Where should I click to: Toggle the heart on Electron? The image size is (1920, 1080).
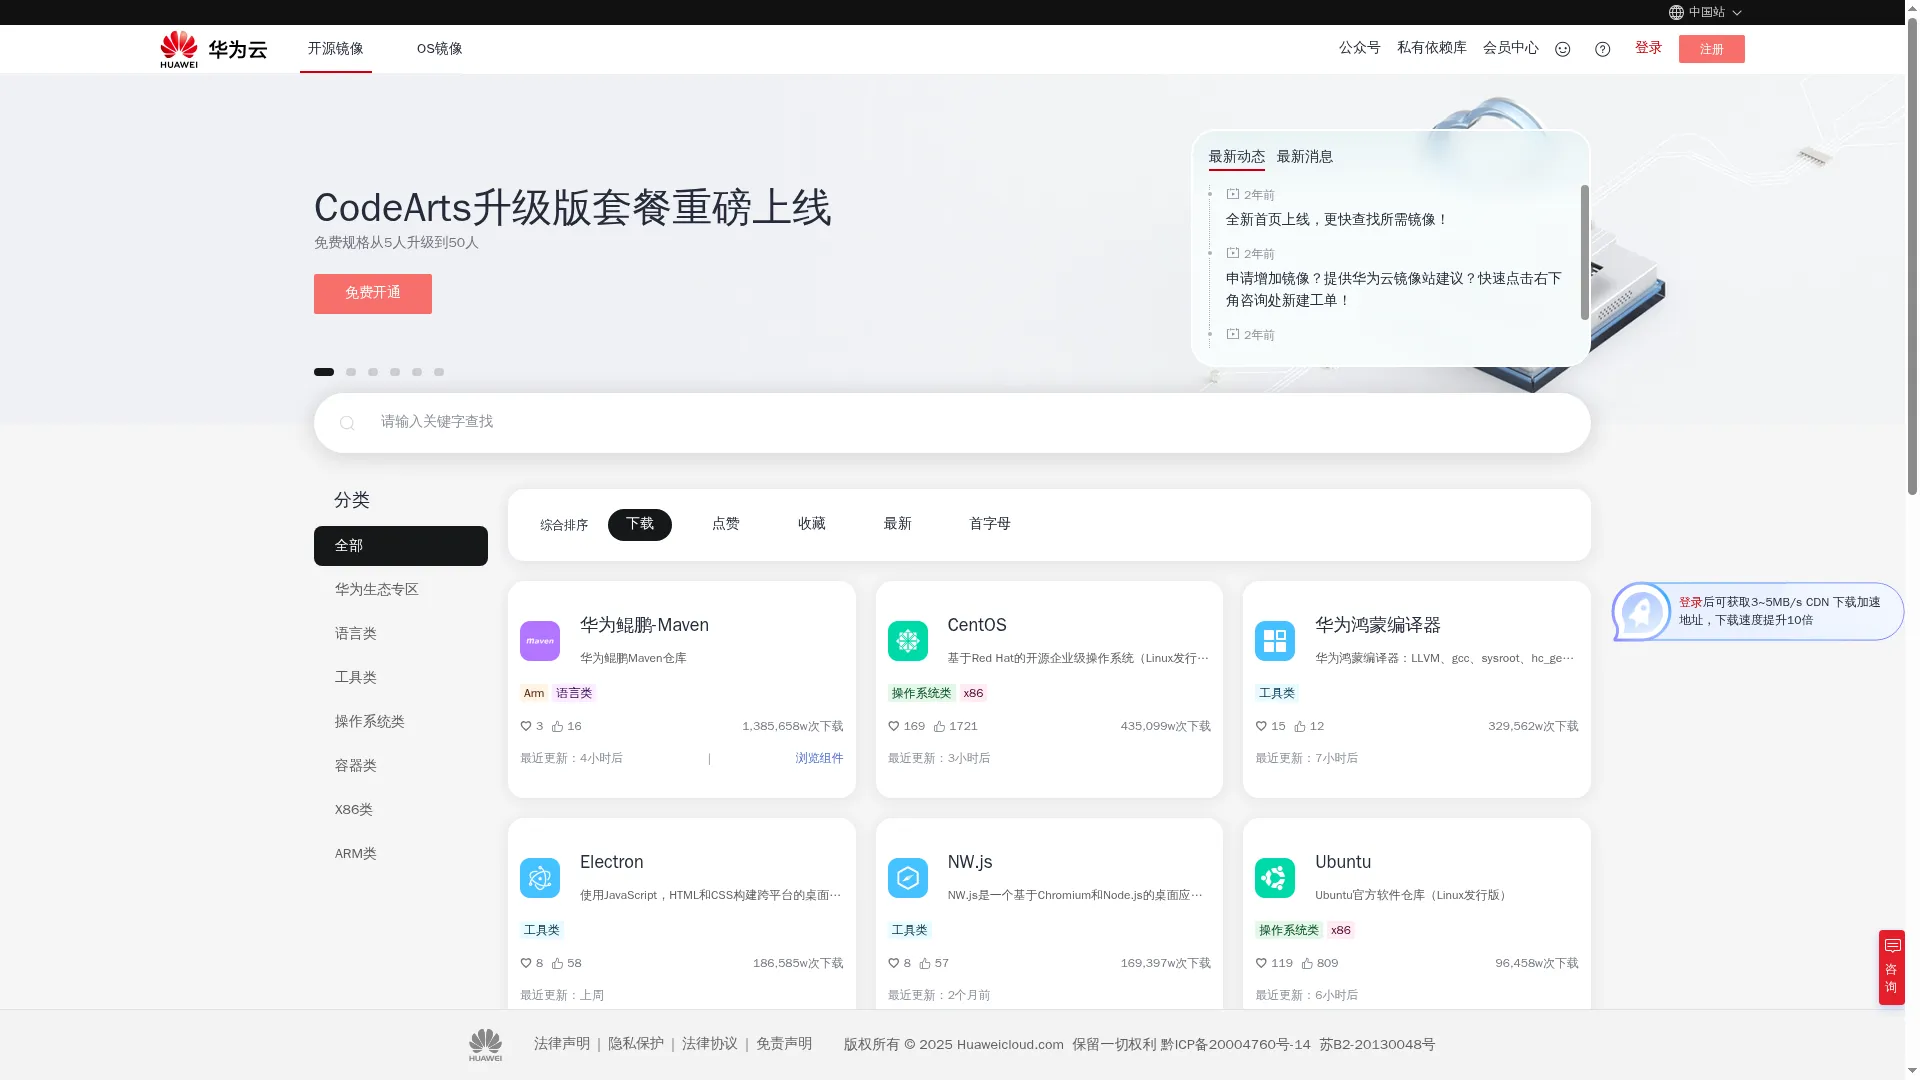click(527, 963)
